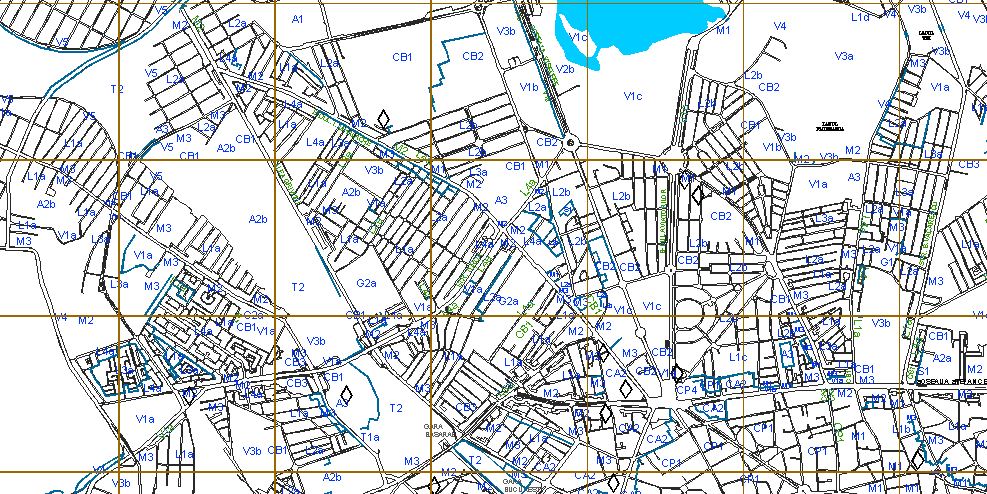Select the L1d zone label

point(859,18)
